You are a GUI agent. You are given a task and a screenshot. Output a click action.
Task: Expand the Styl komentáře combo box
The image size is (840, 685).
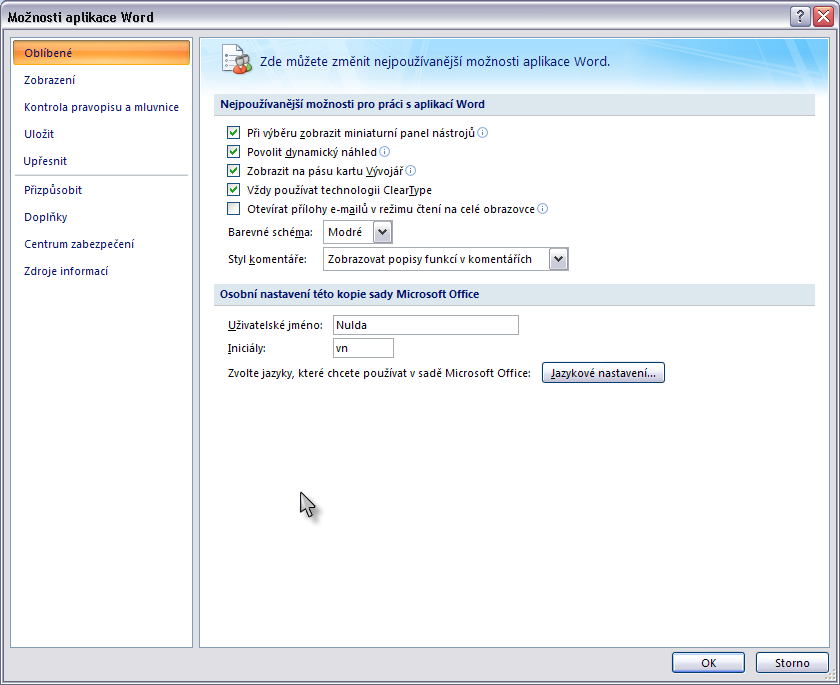[x=558, y=259]
